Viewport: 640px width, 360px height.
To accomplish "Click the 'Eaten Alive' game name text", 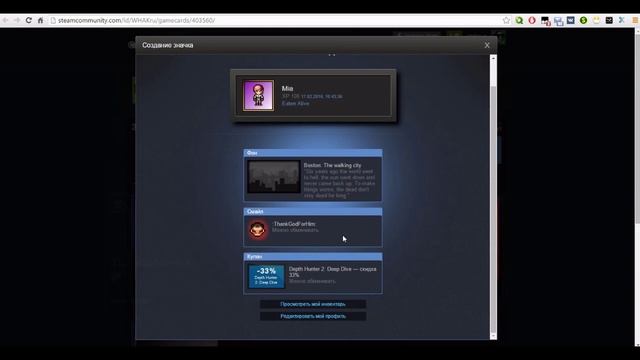I will tap(296, 104).
